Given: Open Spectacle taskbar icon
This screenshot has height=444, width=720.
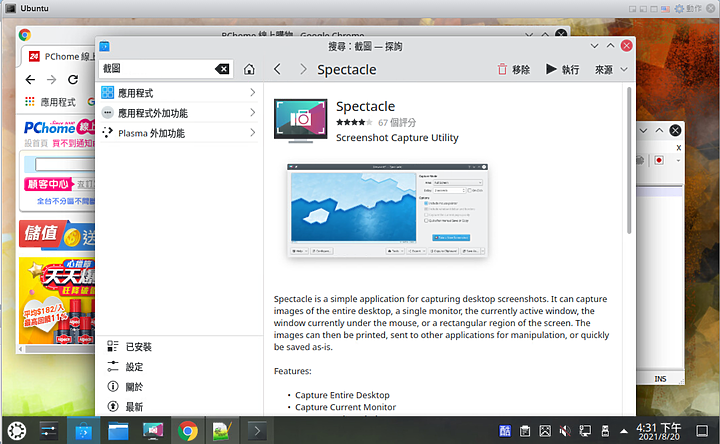Looking at the screenshot, I should pos(153,431).
